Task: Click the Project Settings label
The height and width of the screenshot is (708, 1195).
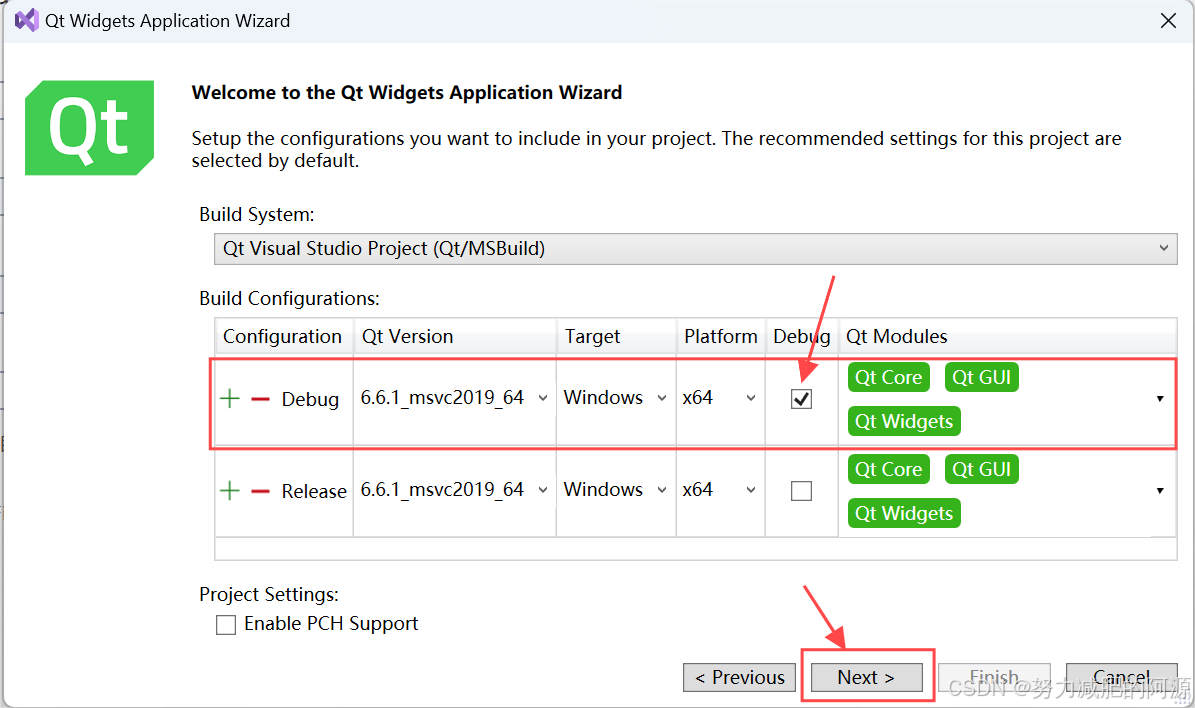Action: [269, 594]
